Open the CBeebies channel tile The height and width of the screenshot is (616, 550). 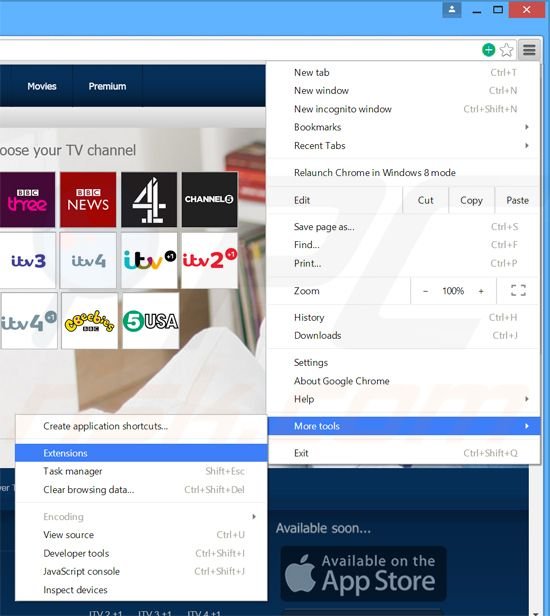coord(90,321)
